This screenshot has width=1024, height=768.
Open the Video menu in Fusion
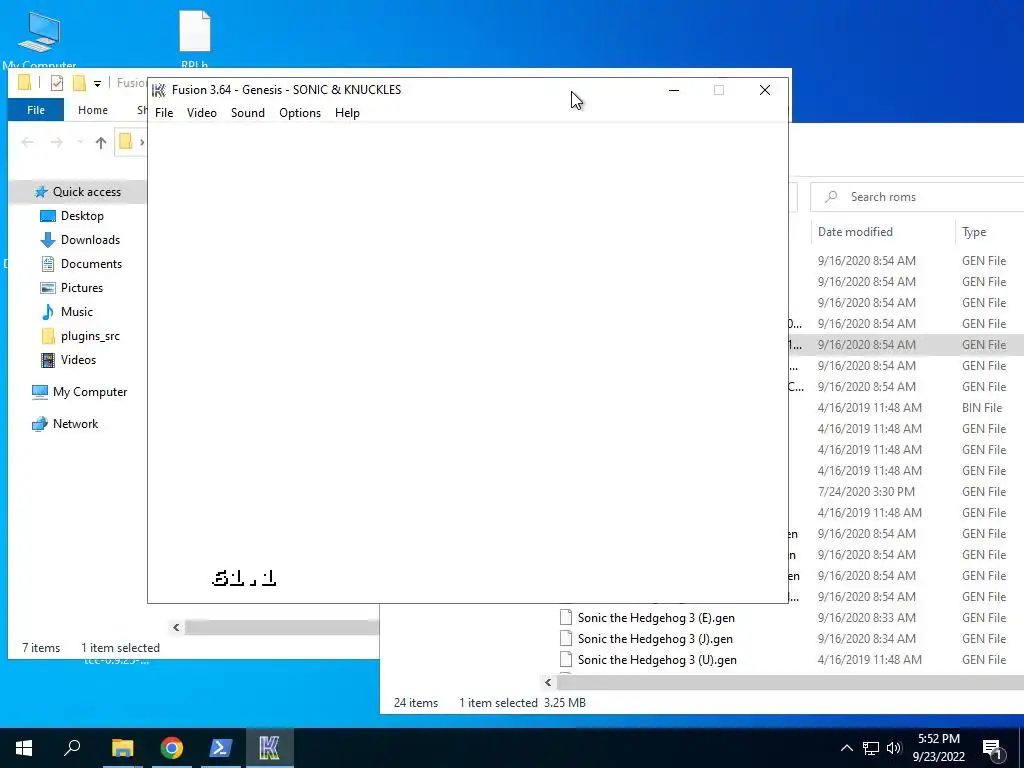click(x=202, y=113)
